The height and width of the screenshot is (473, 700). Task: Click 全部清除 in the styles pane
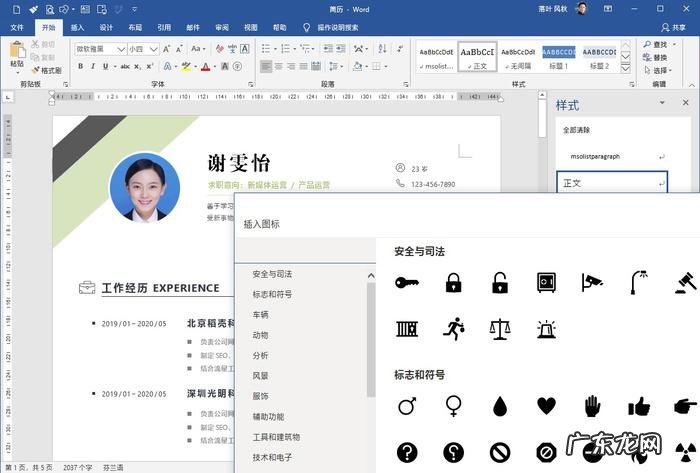tap(577, 130)
